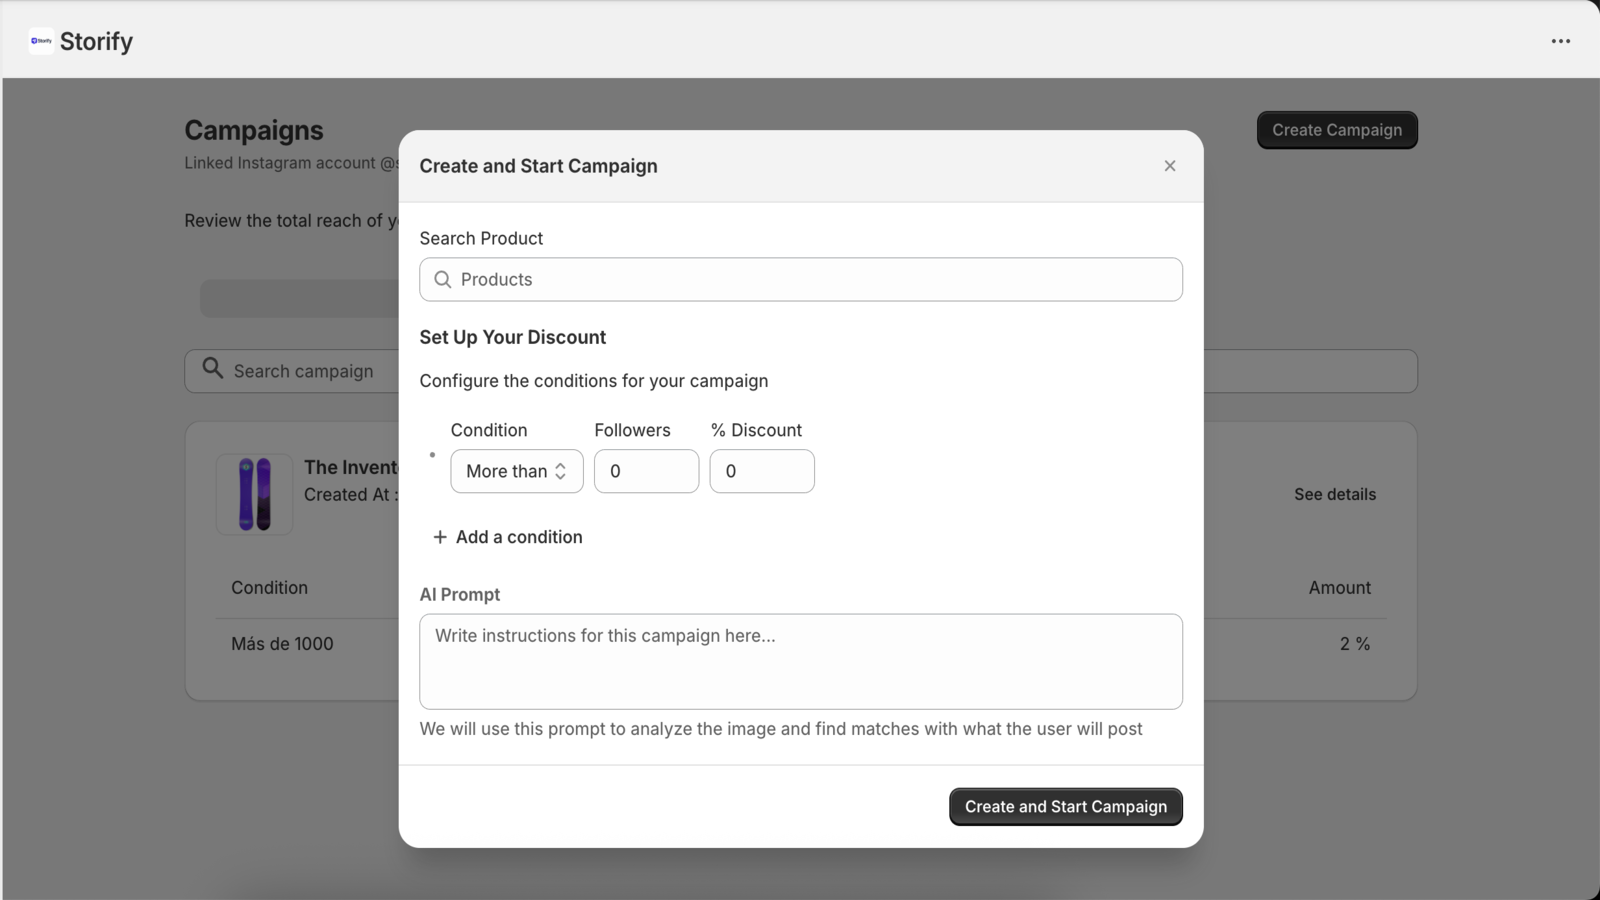Select the Condition column header
This screenshot has width=1600, height=900.
pos(268,587)
